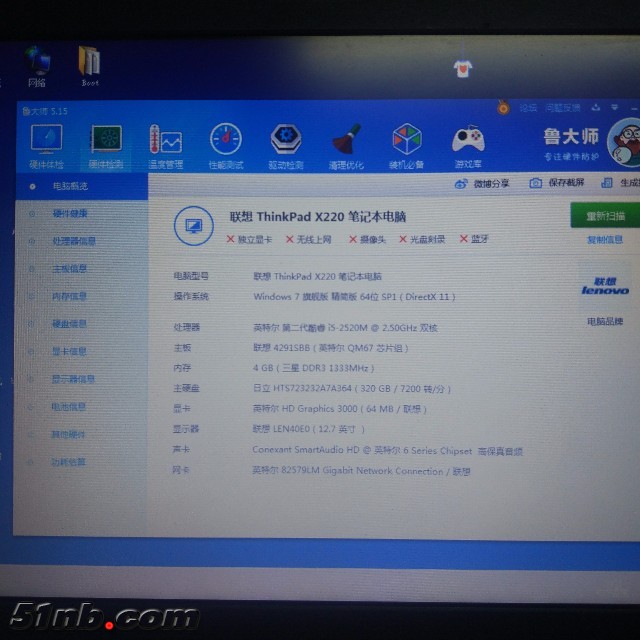The height and width of the screenshot is (640, 640).
Task: Click the 英特尔 HD Graphics 3000 value
Action: pos(340,409)
